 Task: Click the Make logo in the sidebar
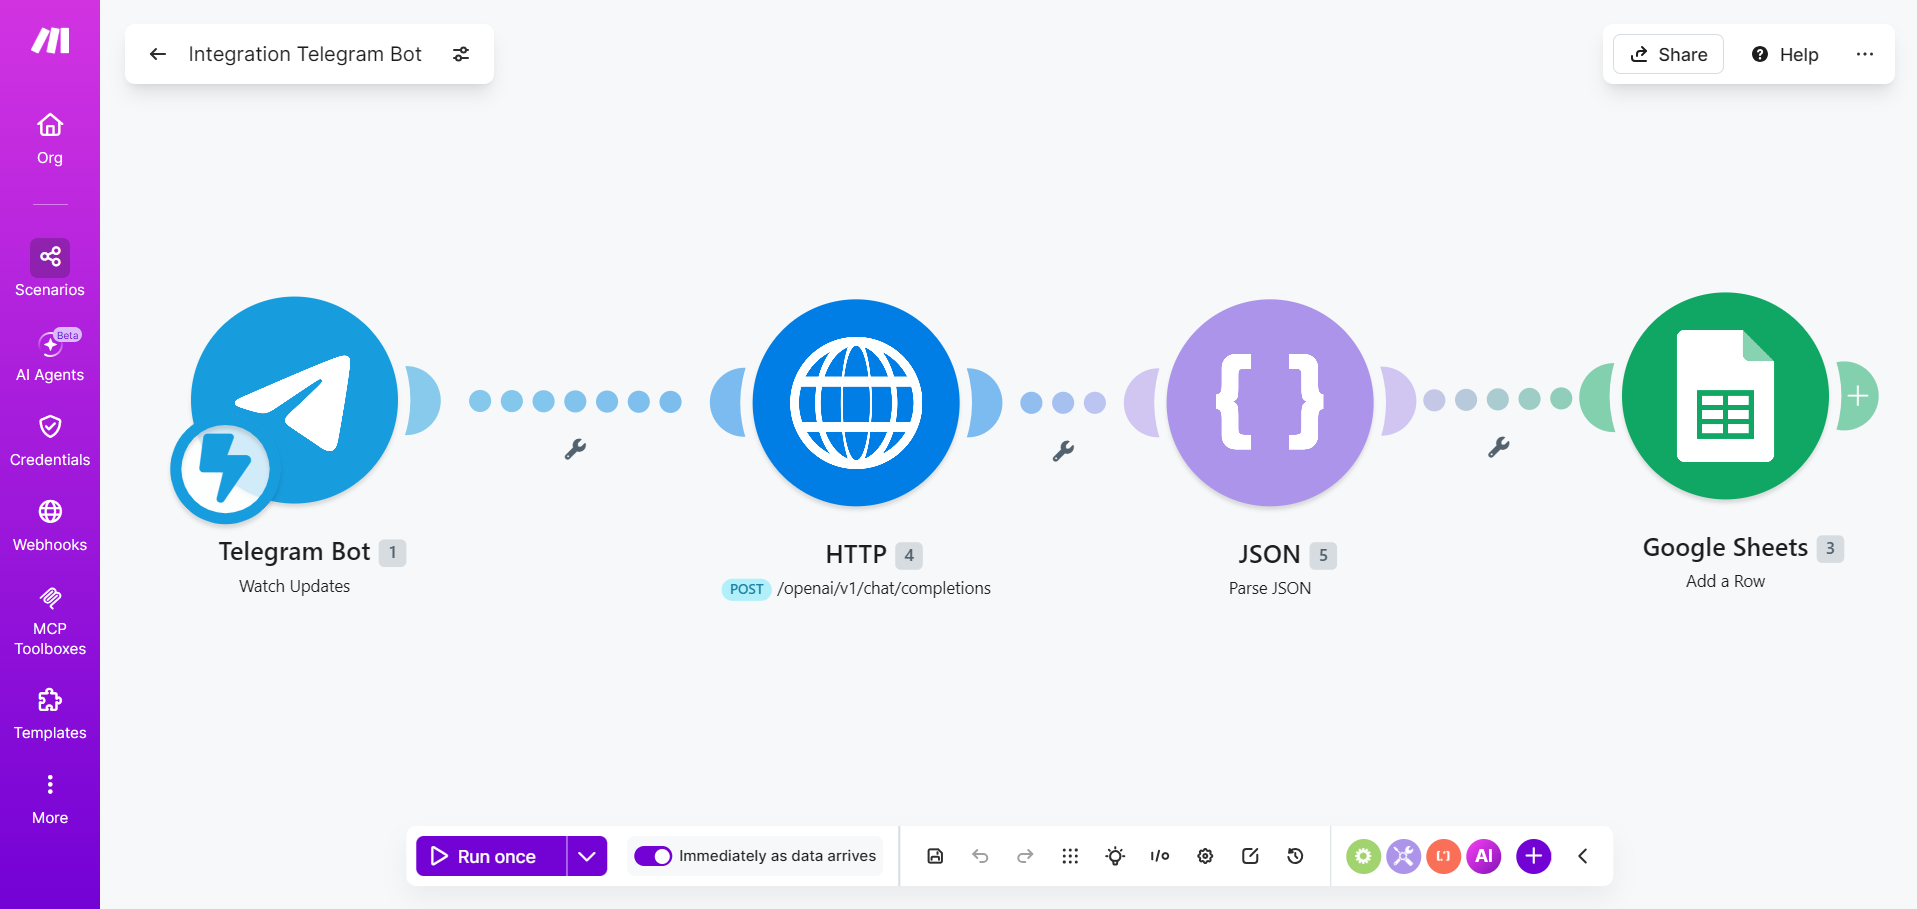(x=50, y=40)
